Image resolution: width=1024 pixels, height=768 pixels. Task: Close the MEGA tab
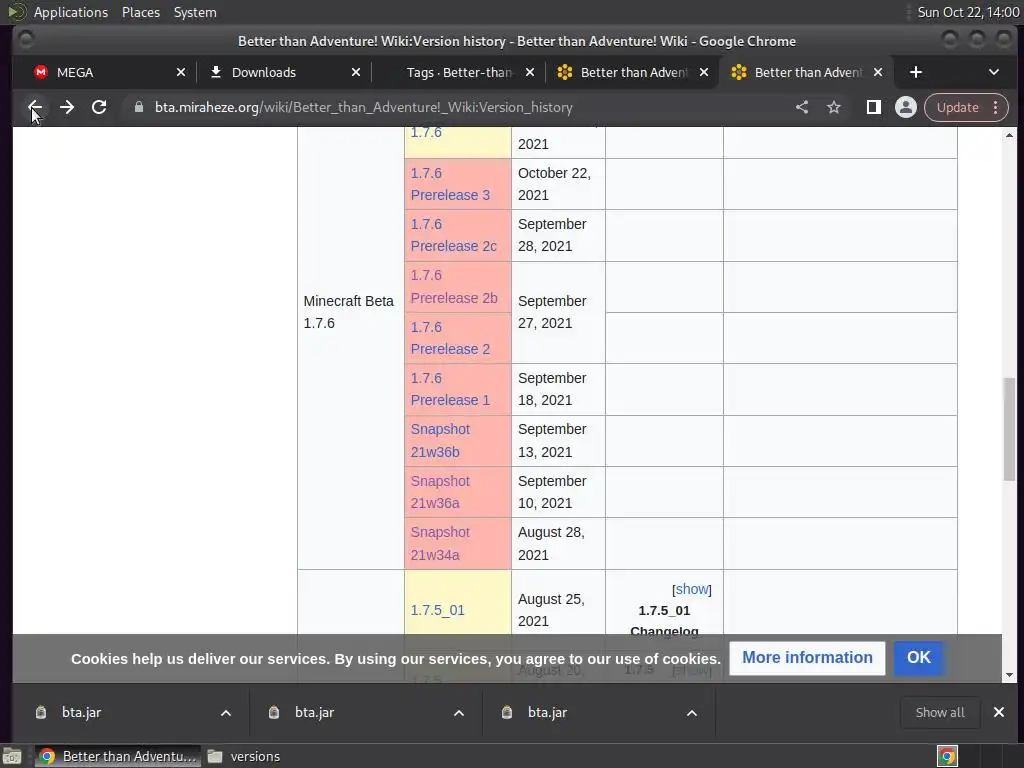click(181, 72)
